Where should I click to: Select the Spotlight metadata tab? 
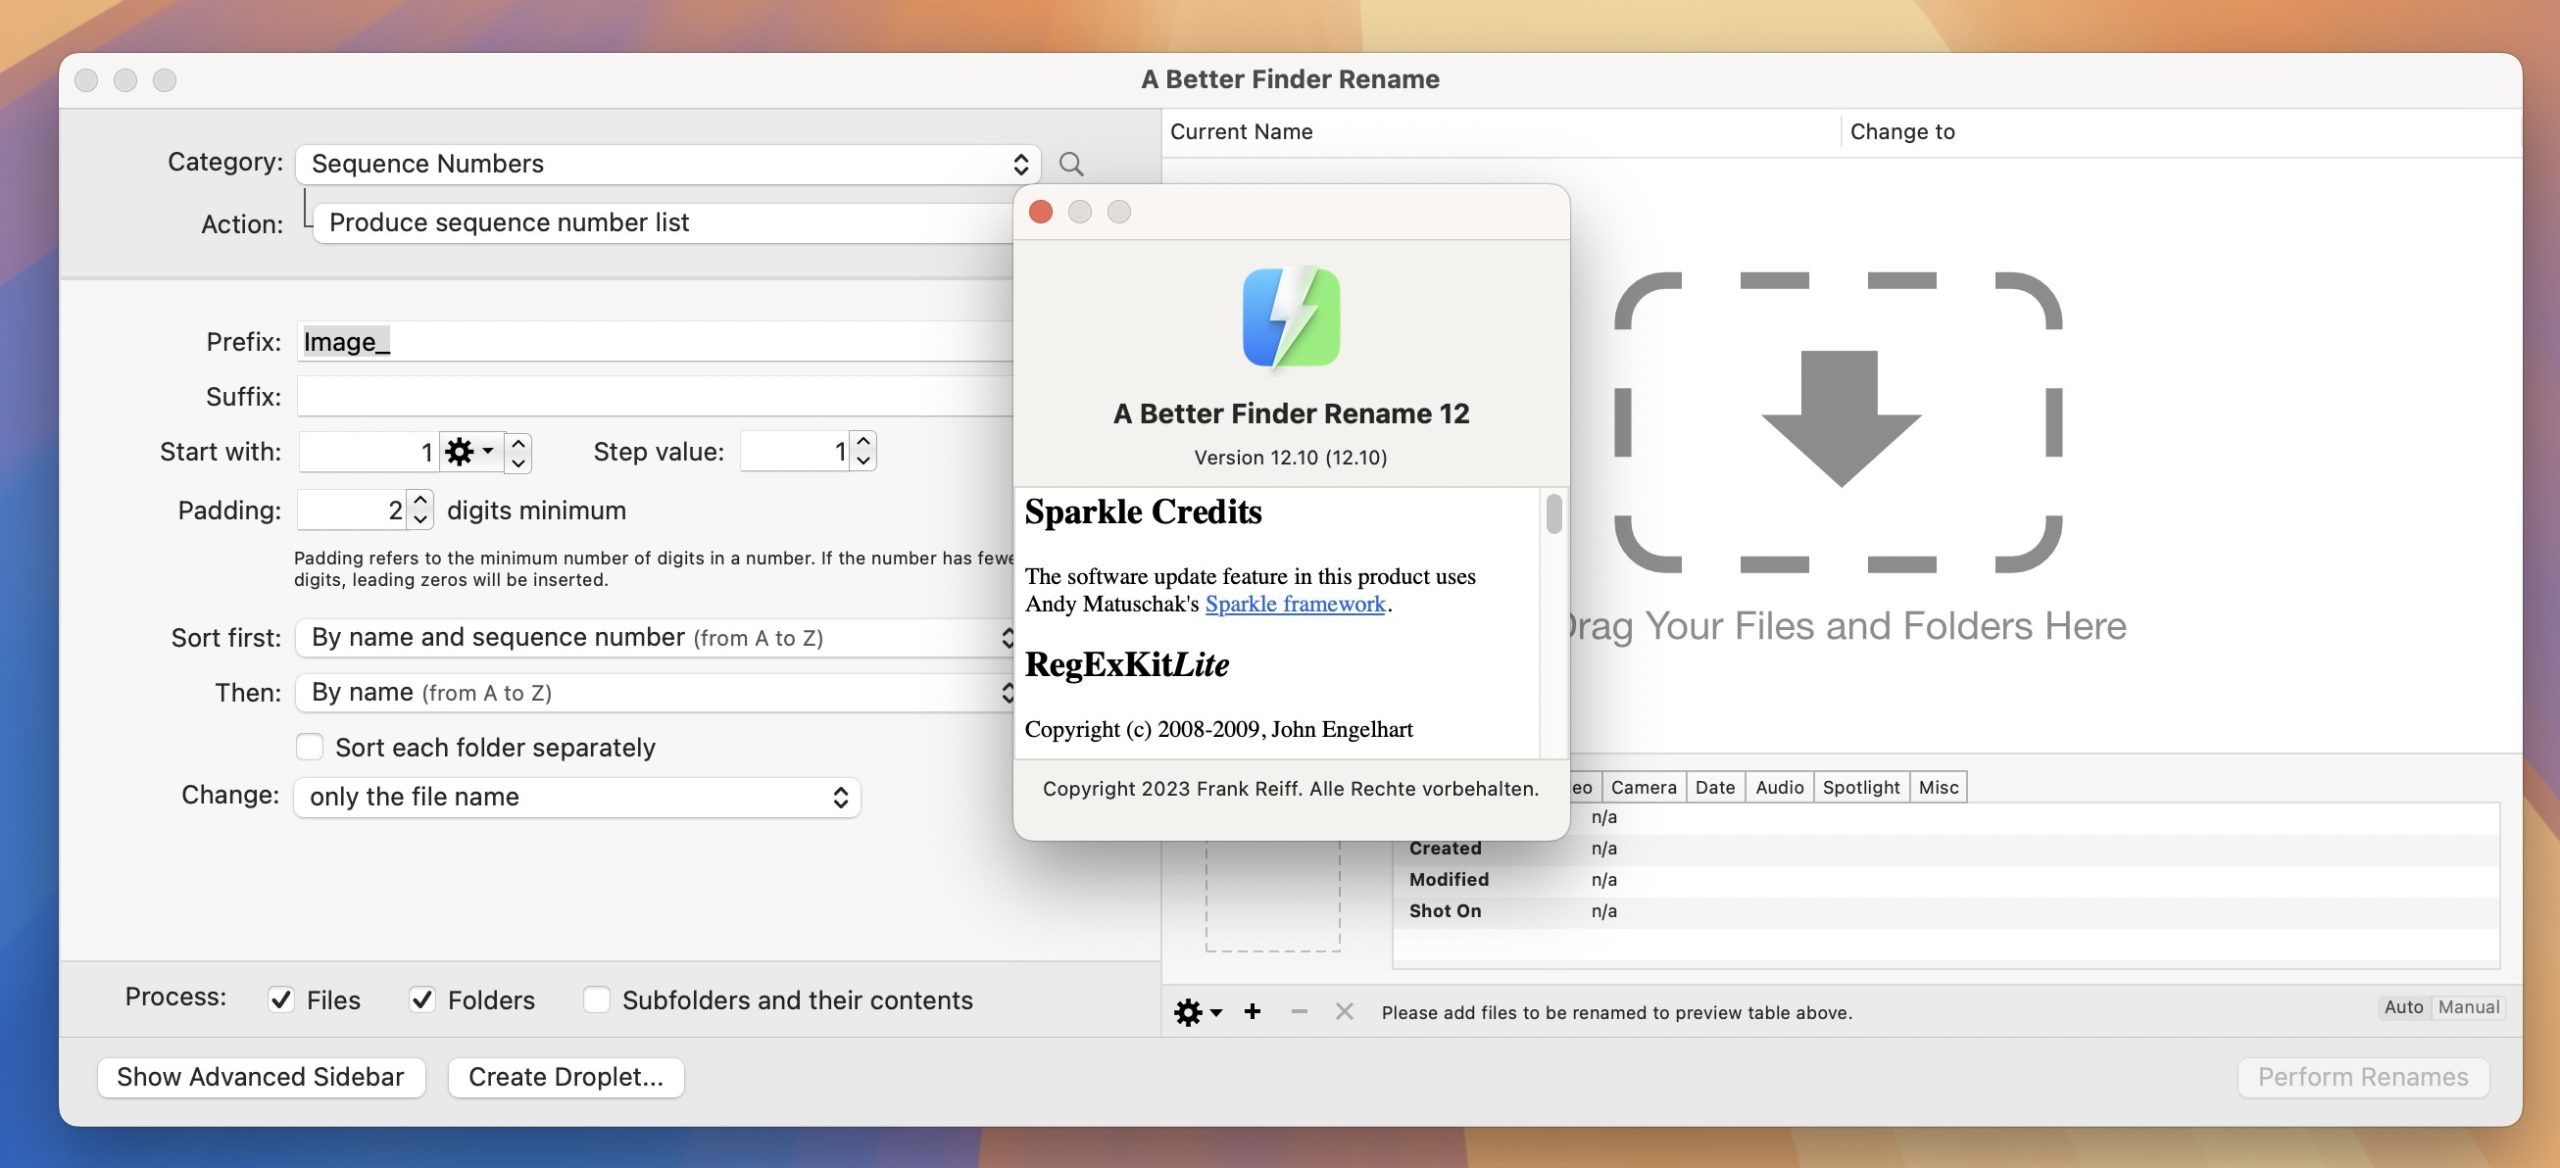(x=1860, y=787)
